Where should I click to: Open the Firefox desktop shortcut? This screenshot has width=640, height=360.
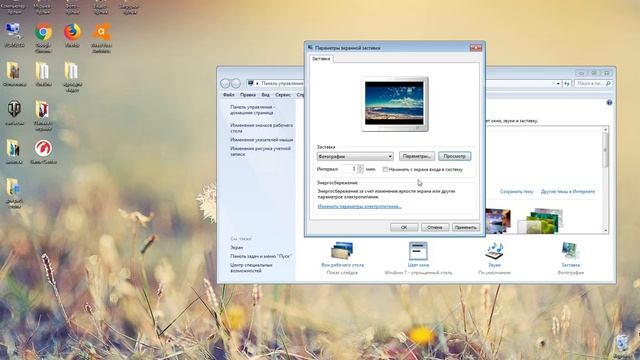pos(72,32)
